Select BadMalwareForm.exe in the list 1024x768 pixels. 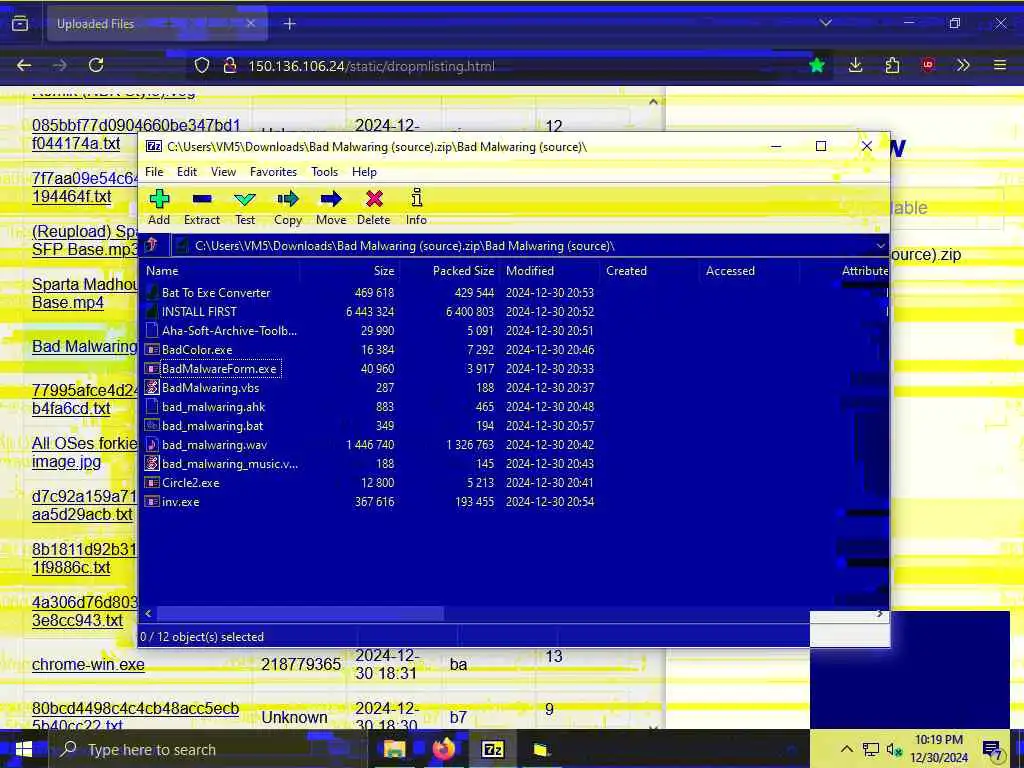pos(219,368)
